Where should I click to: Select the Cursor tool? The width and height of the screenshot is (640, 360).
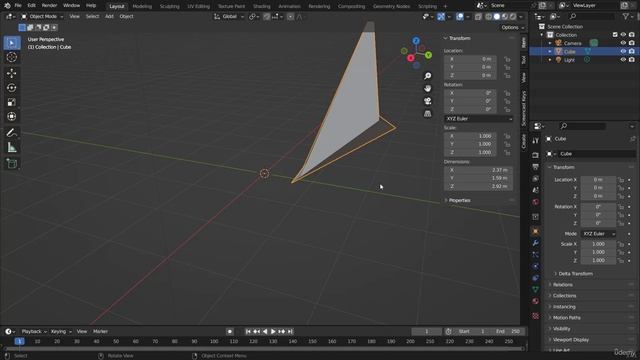pyautogui.click(x=12, y=57)
